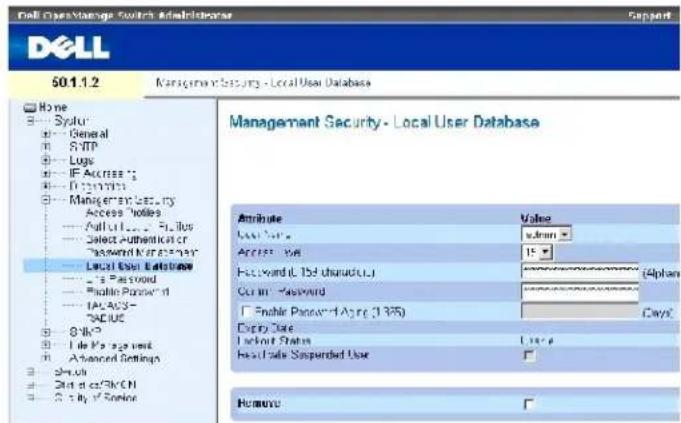Viewport: 681px width, 423px height.
Task: Open General under System
Action: coord(89,134)
